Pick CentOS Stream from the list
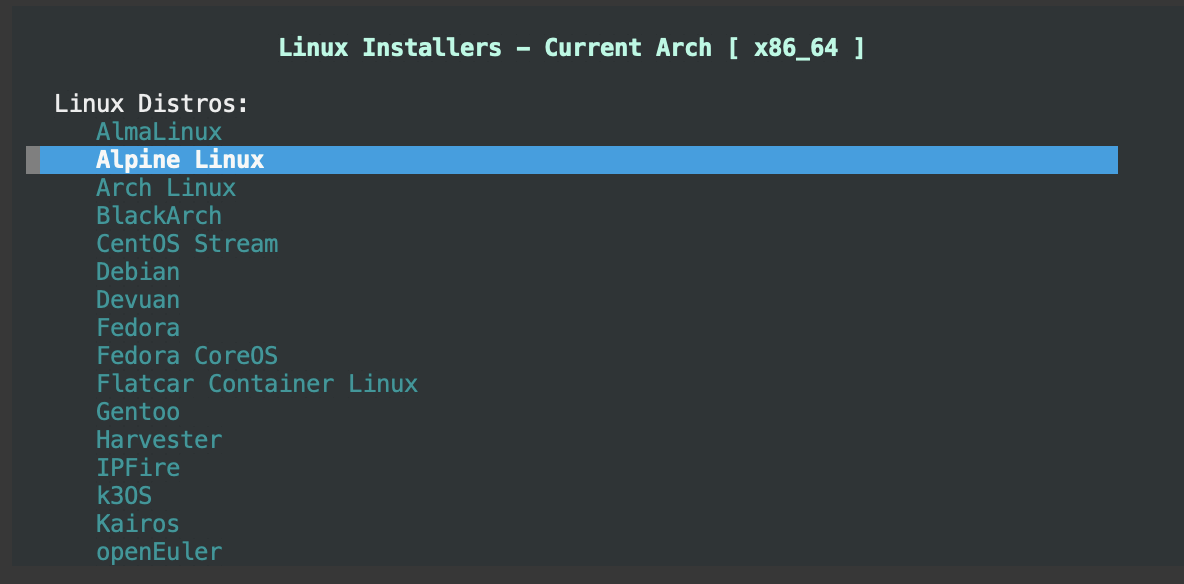The height and width of the screenshot is (584, 1184). 187,243
